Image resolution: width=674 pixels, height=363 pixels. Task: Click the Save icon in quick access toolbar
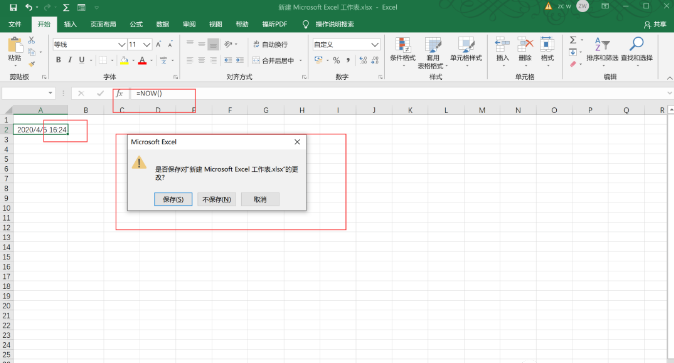pyautogui.click(x=13, y=7)
